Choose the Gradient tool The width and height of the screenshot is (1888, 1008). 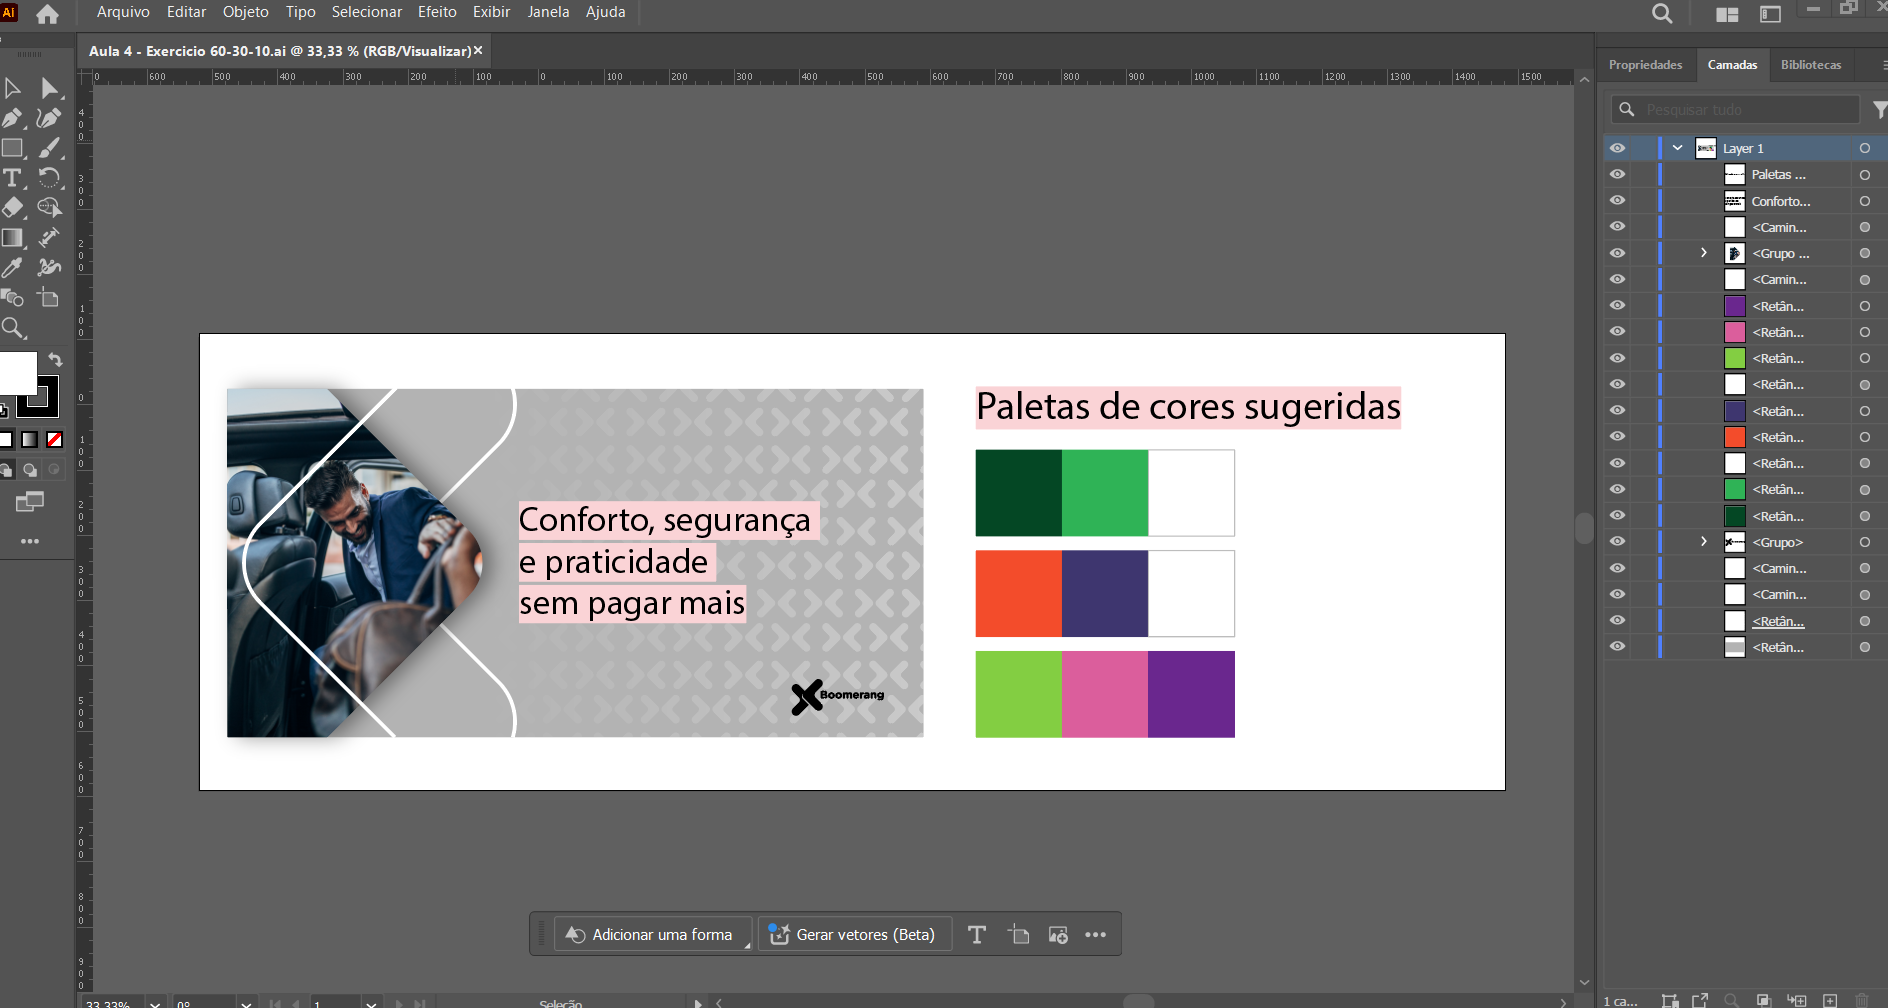tap(13, 238)
